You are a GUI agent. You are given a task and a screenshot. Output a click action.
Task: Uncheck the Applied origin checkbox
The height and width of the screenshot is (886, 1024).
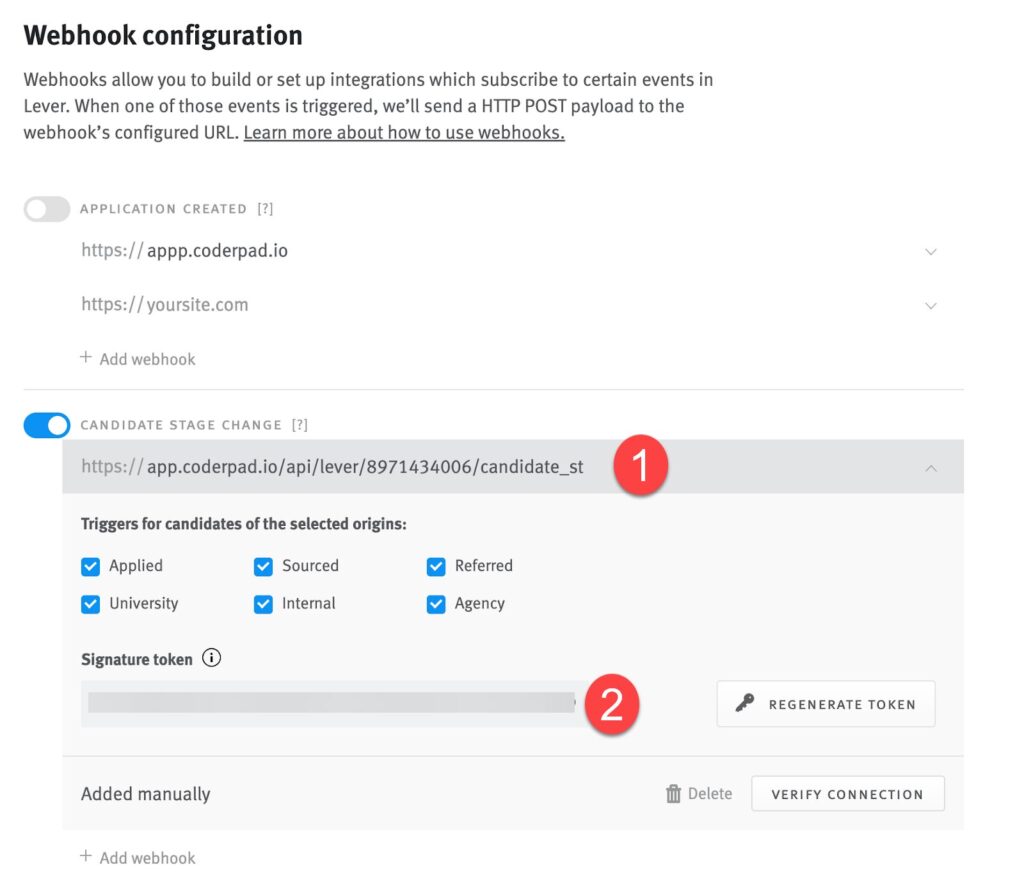(90, 566)
